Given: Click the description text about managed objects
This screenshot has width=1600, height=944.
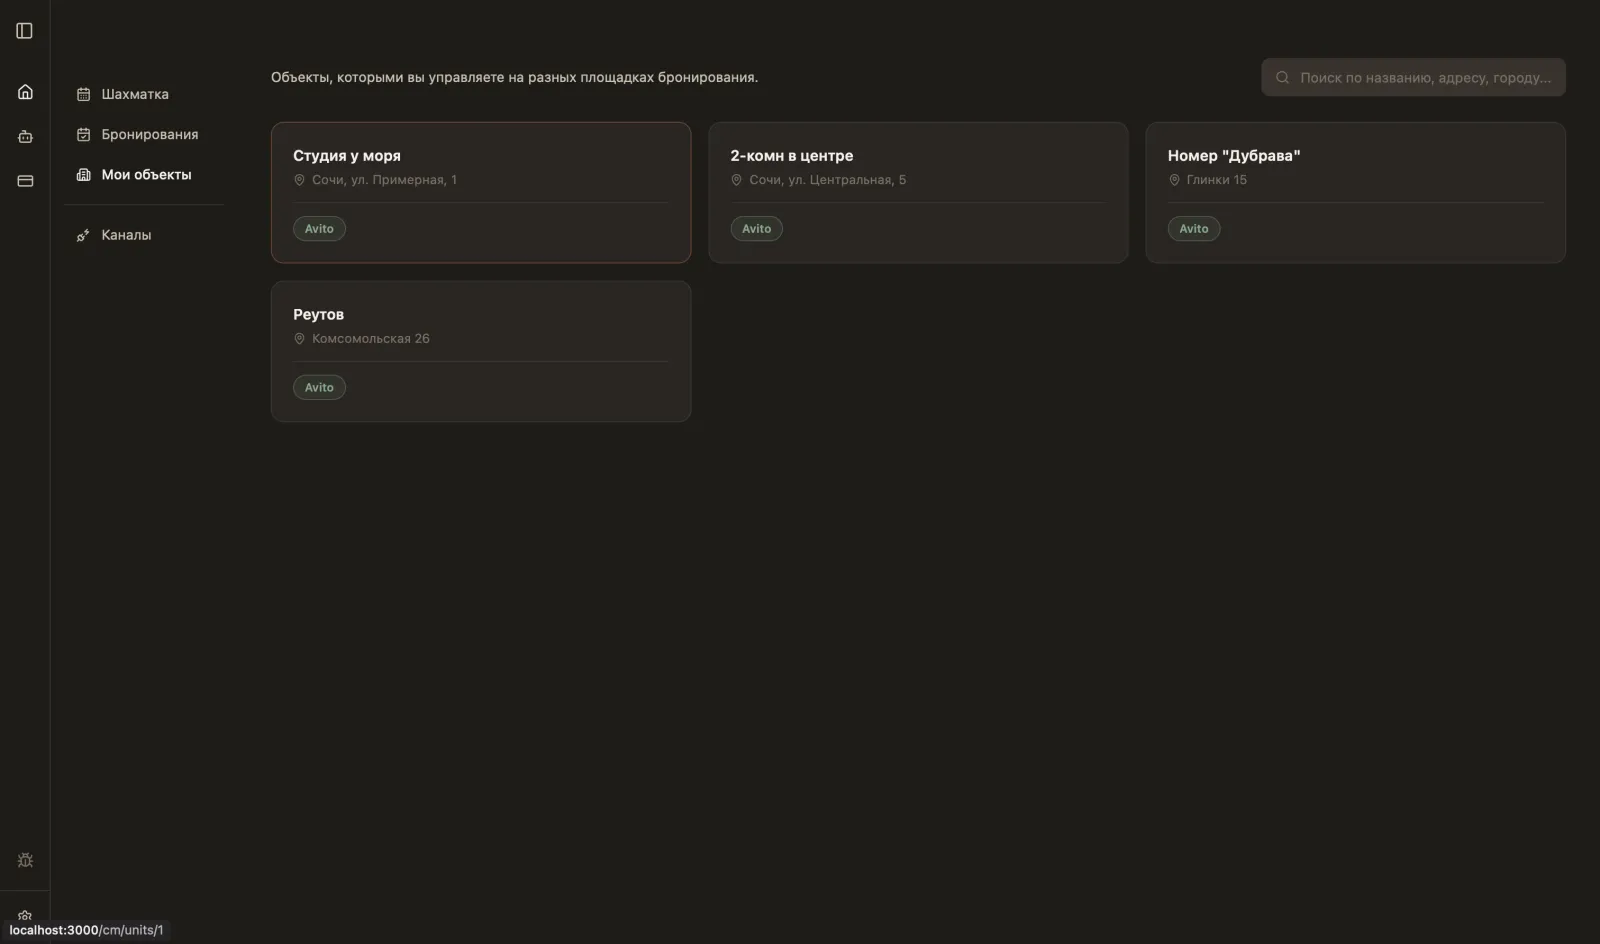Looking at the screenshot, I should pos(514,77).
